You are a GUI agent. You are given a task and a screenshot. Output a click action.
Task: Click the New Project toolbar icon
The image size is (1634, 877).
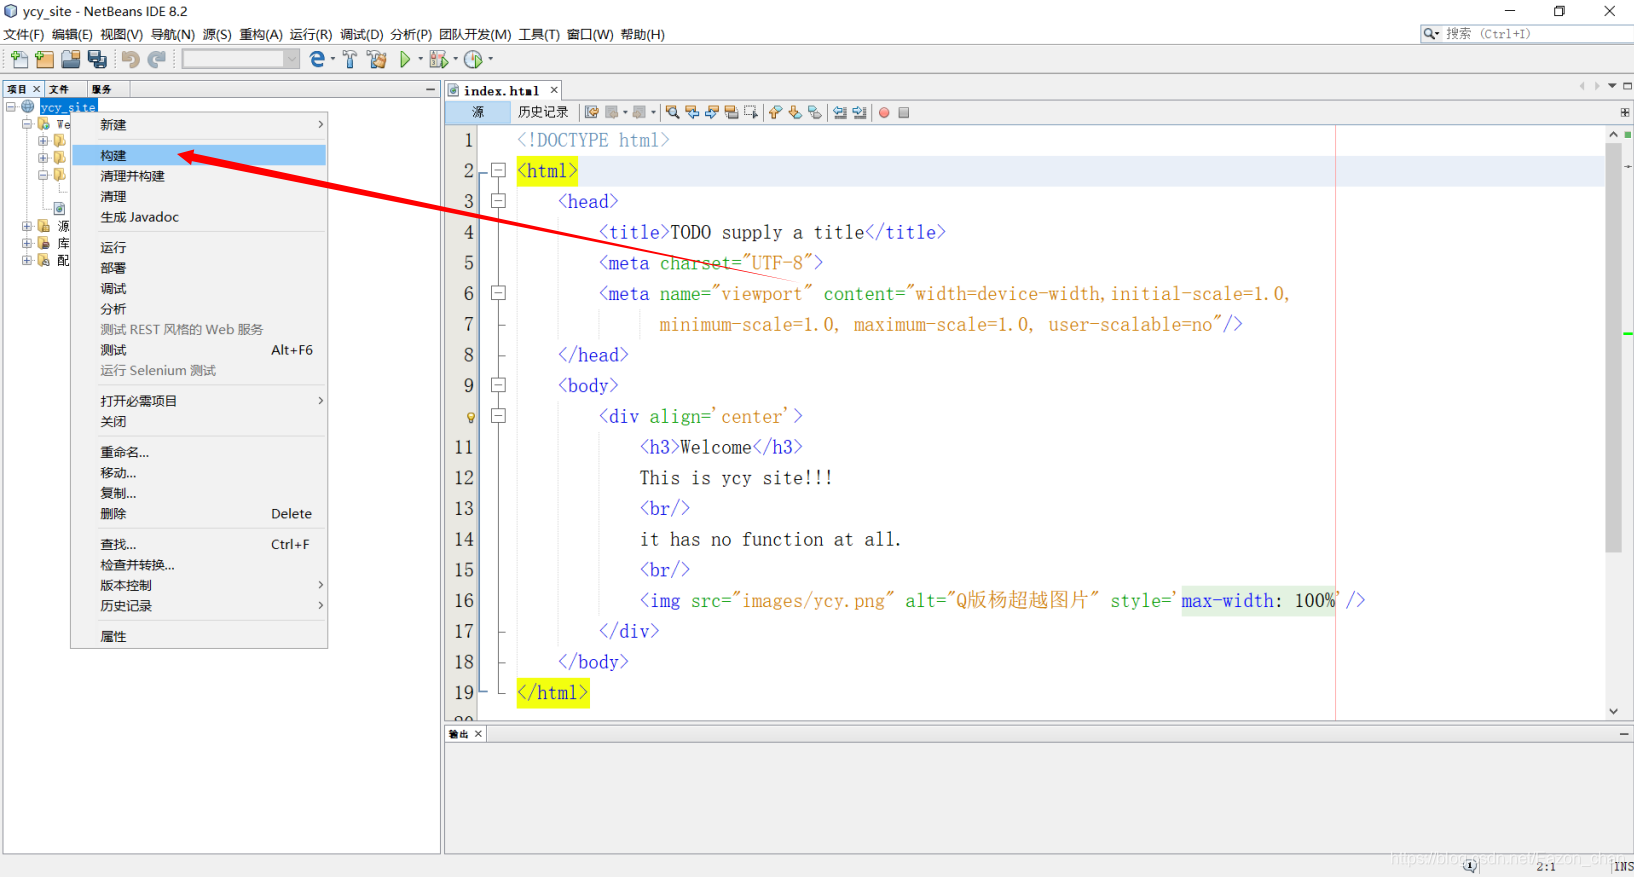[45, 60]
